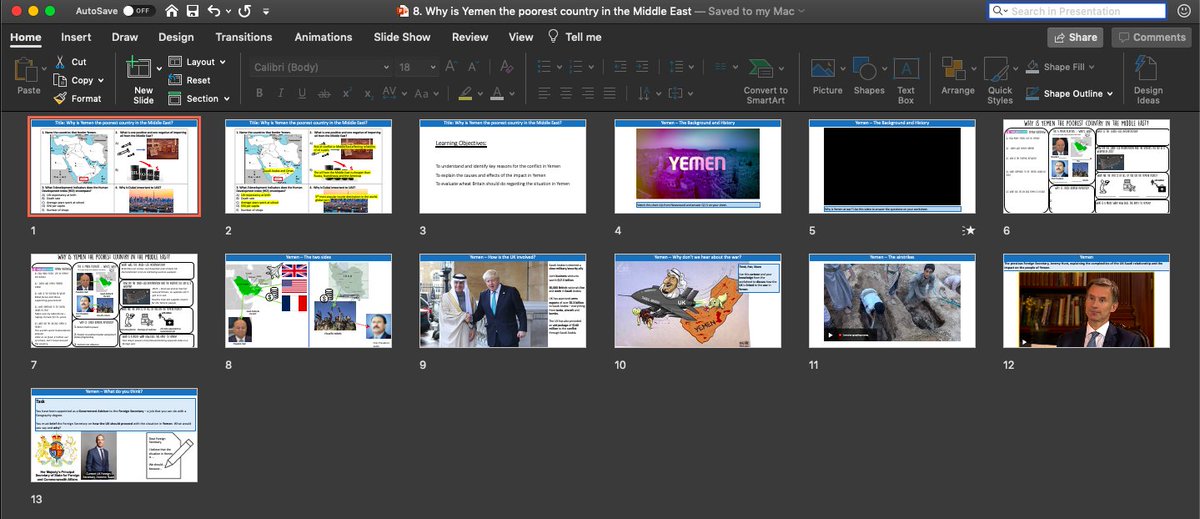Open the Copy dropdown arrow
1200x519 pixels.
coord(102,80)
